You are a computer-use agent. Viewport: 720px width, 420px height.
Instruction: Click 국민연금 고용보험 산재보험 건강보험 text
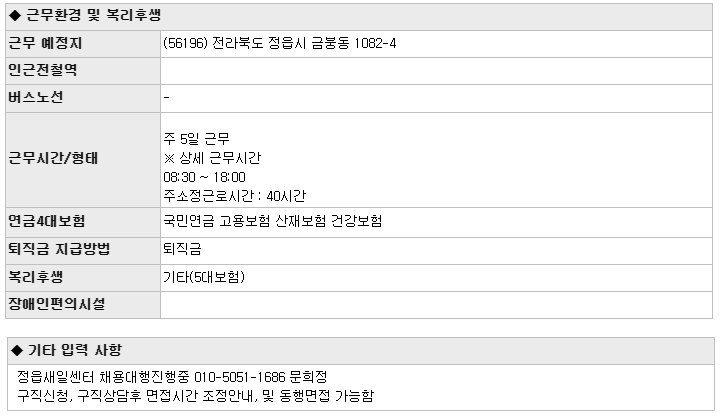[x=273, y=222]
